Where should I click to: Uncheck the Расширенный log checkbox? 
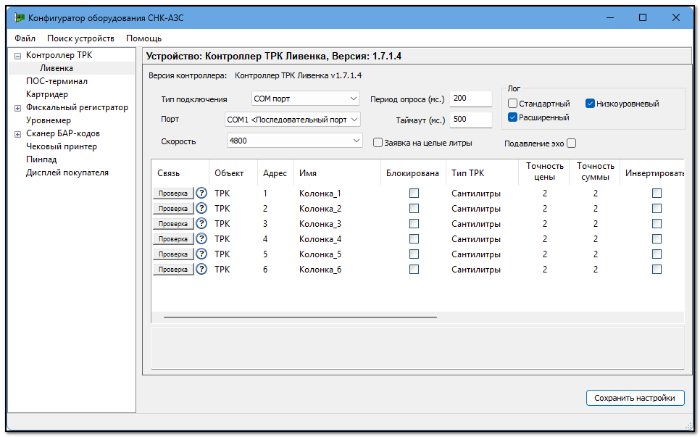512,117
